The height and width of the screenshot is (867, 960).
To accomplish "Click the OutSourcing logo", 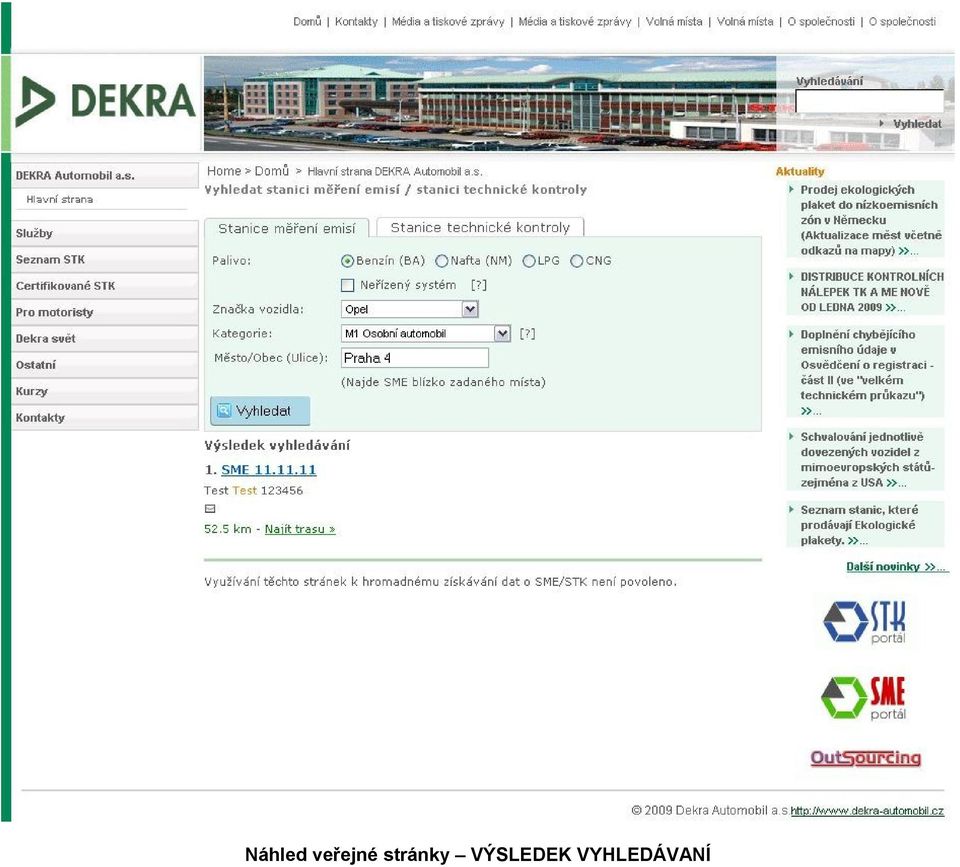I will [866, 758].
